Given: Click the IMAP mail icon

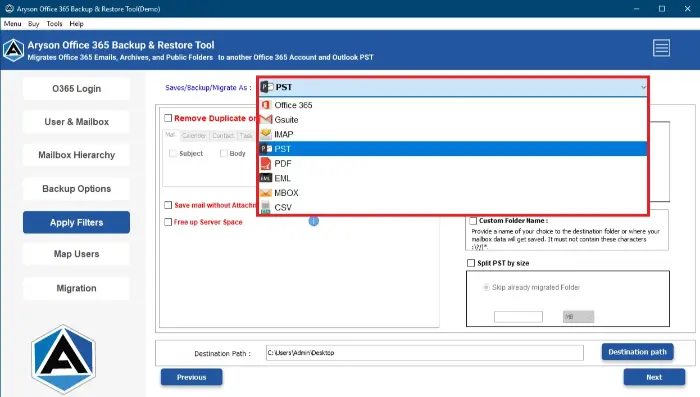Looking at the screenshot, I should [266, 134].
